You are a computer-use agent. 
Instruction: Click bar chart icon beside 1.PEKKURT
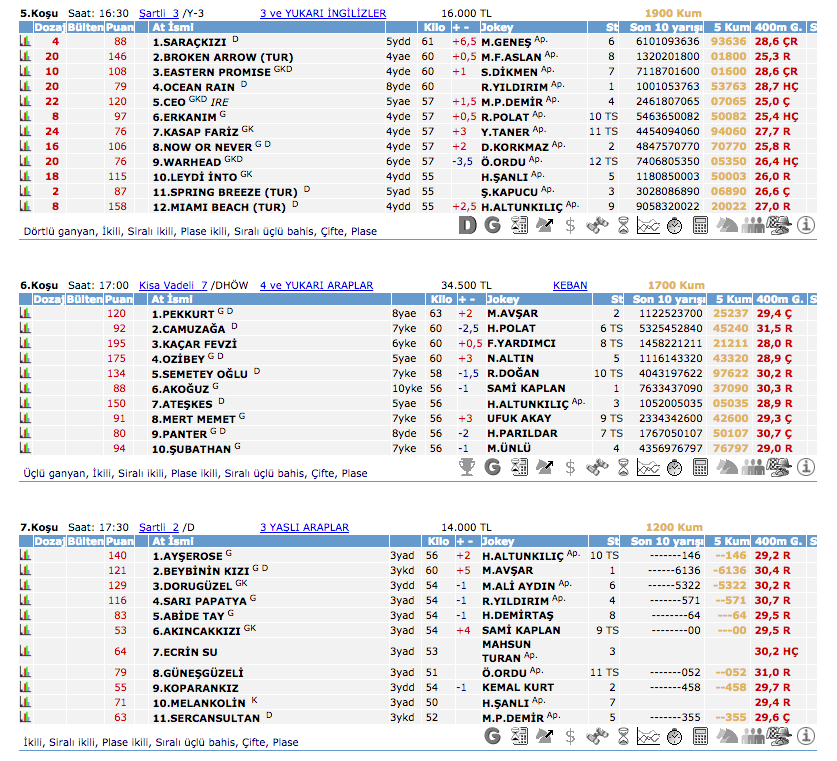pos(25,314)
